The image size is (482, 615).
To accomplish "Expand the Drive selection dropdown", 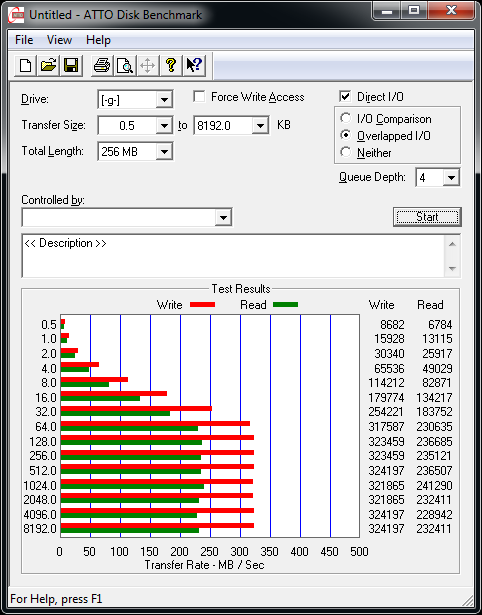I will point(164,100).
